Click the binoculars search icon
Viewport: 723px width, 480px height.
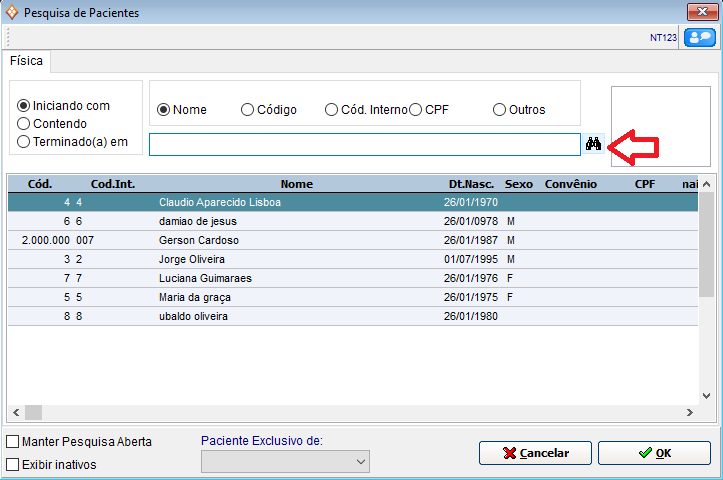click(x=593, y=144)
